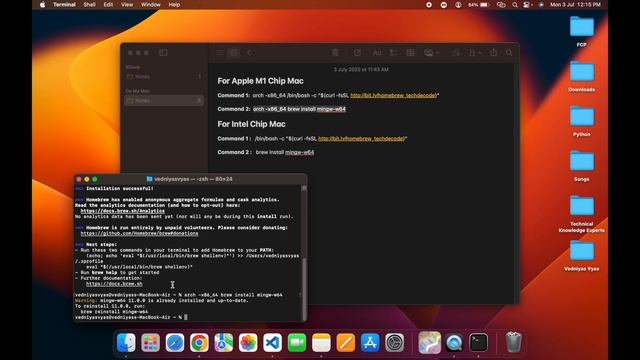Click the Terminal window title bar text
The width and height of the screenshot is (640, 360).
tap(193, 179)
